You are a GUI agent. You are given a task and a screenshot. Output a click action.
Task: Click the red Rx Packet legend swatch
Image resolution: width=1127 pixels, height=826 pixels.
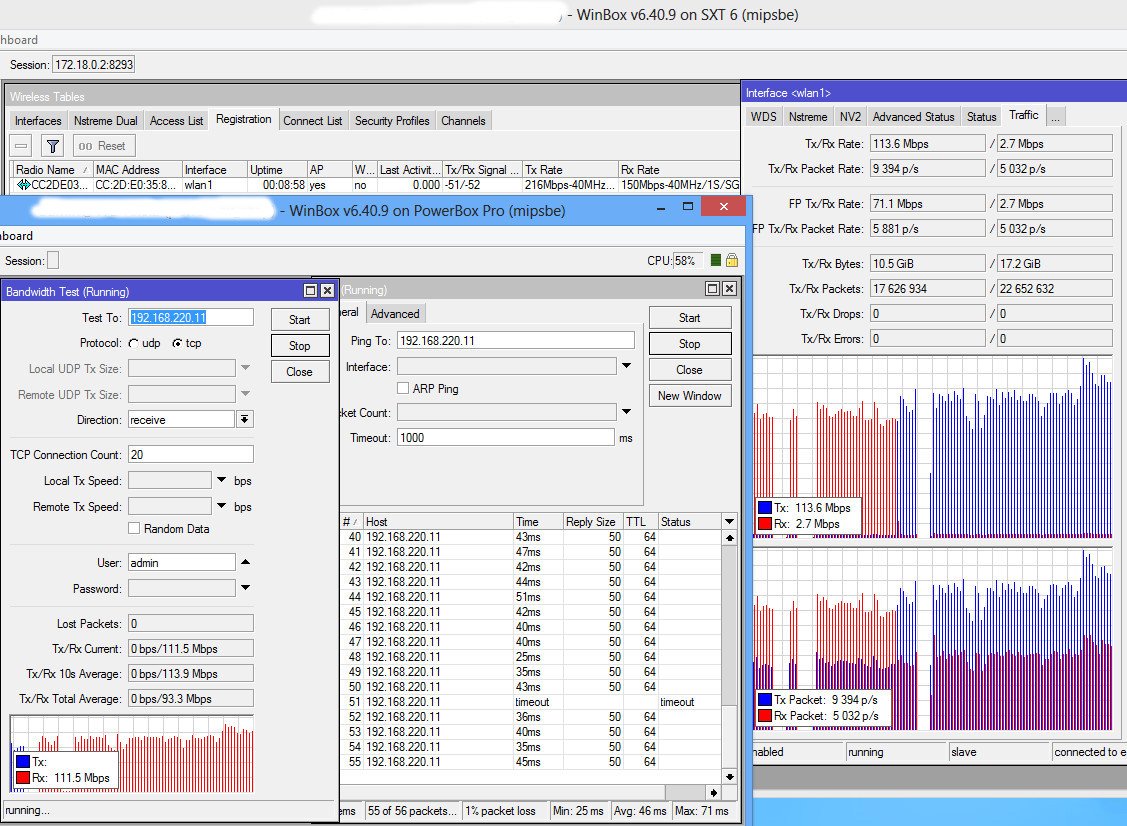764,715
